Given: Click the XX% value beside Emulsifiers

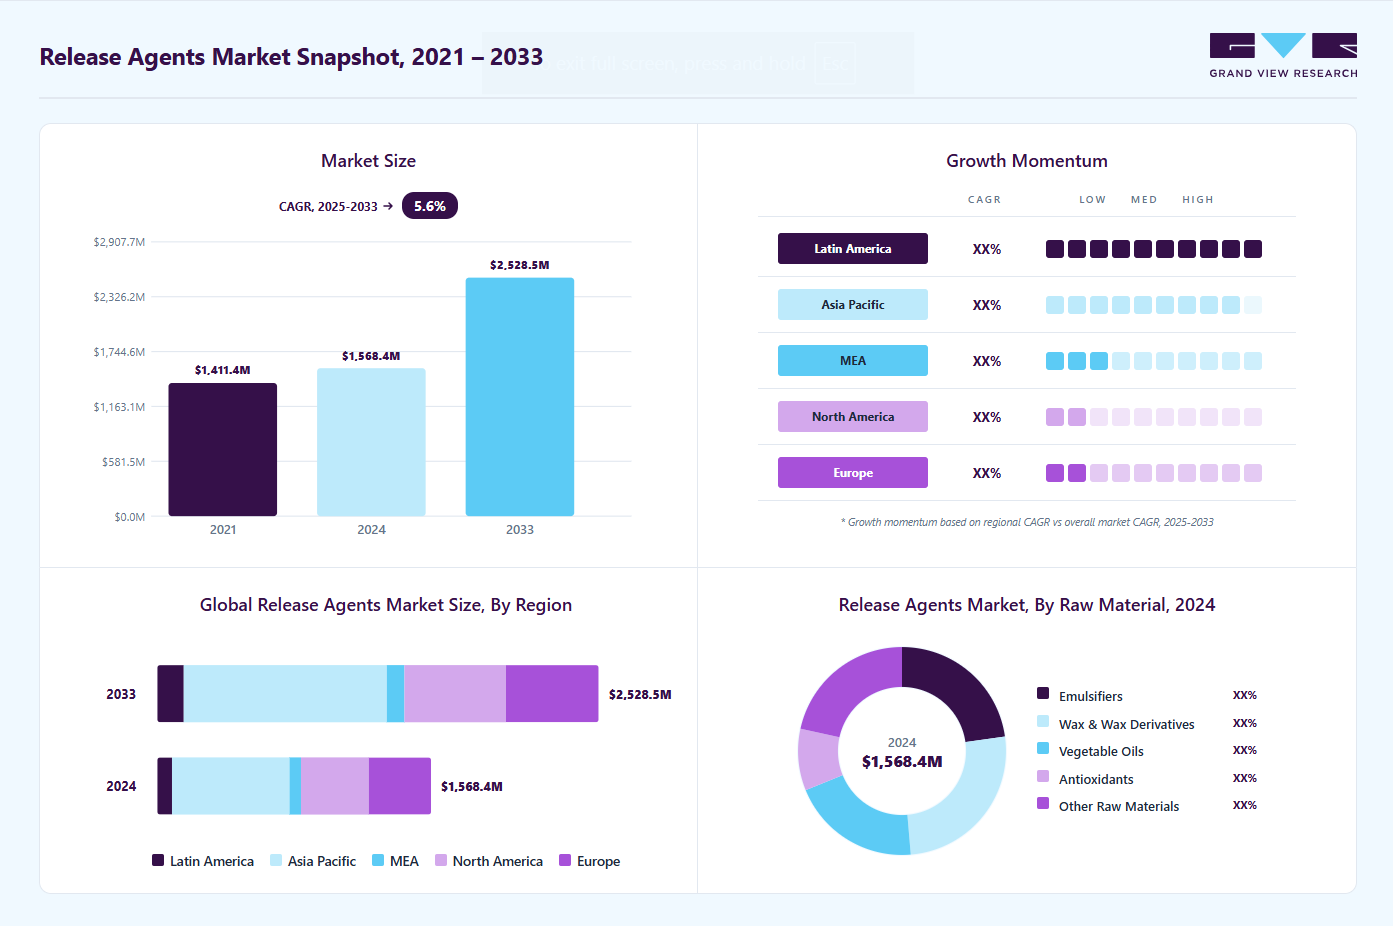Looking at the screenshot, I should tap(1245, 695).
